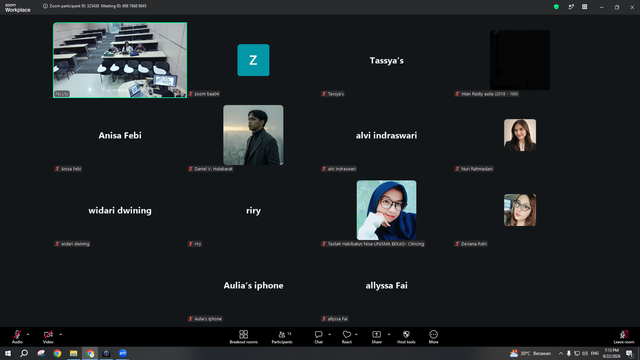The image size is (640, 360).
Task: Select Intan Rezky aulia's black tile
Action: click(x=520, y=60)
